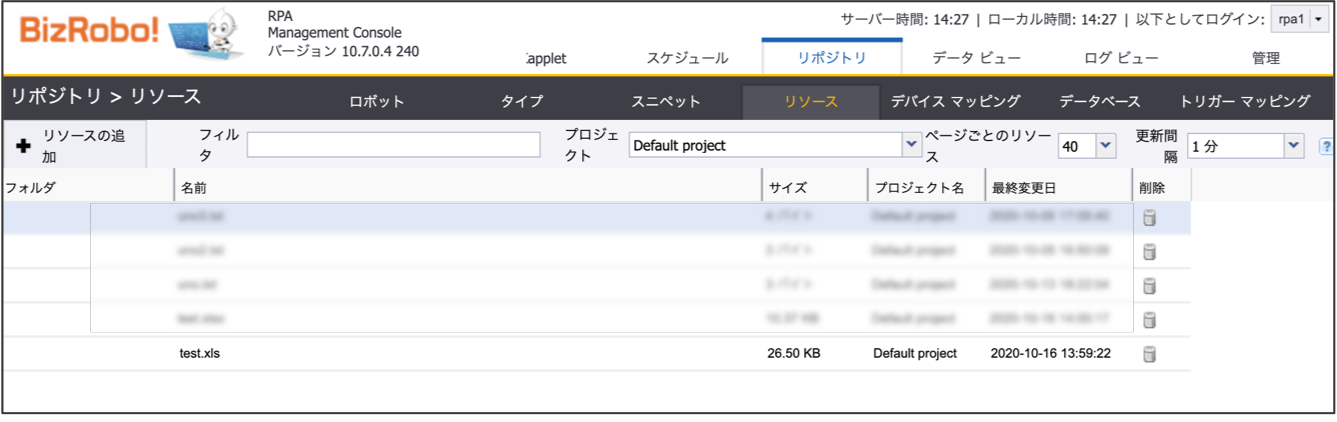
Task: Go to the ロボット sub-tab
Action: (377, 101)
